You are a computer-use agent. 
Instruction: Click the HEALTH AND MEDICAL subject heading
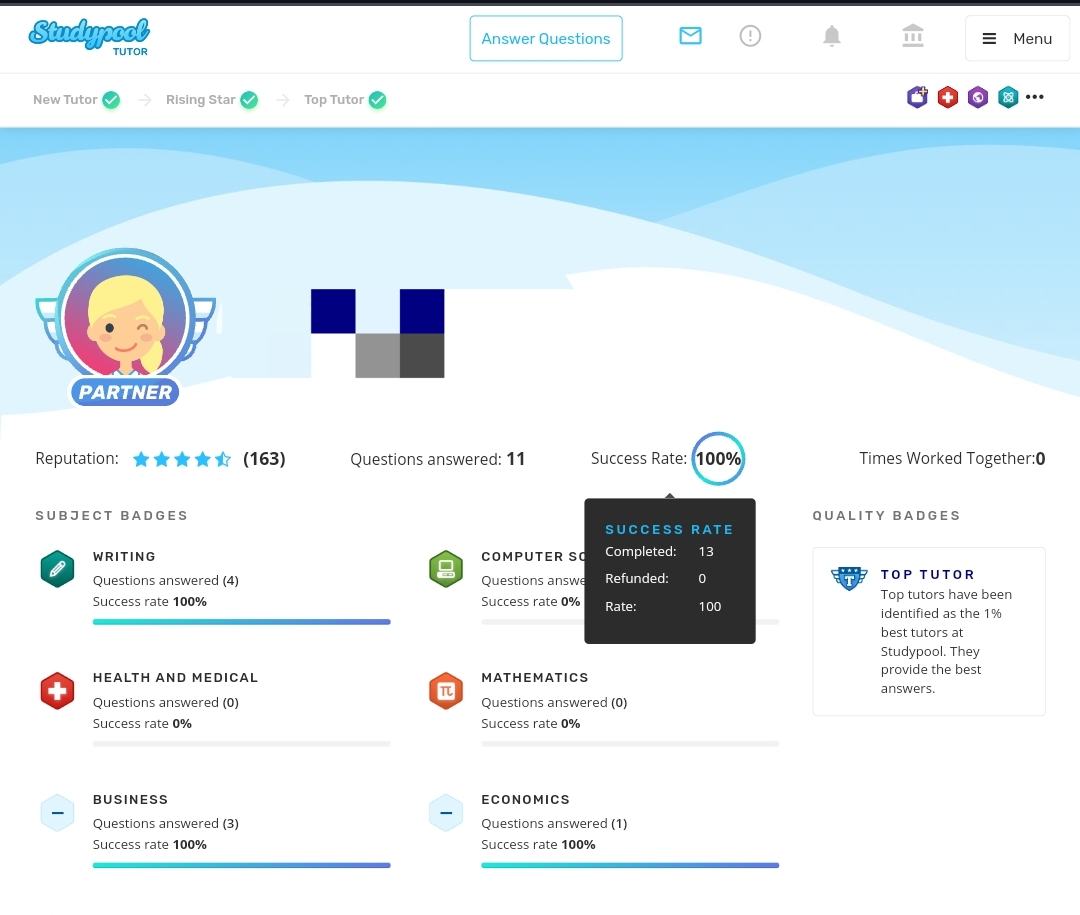176,678
